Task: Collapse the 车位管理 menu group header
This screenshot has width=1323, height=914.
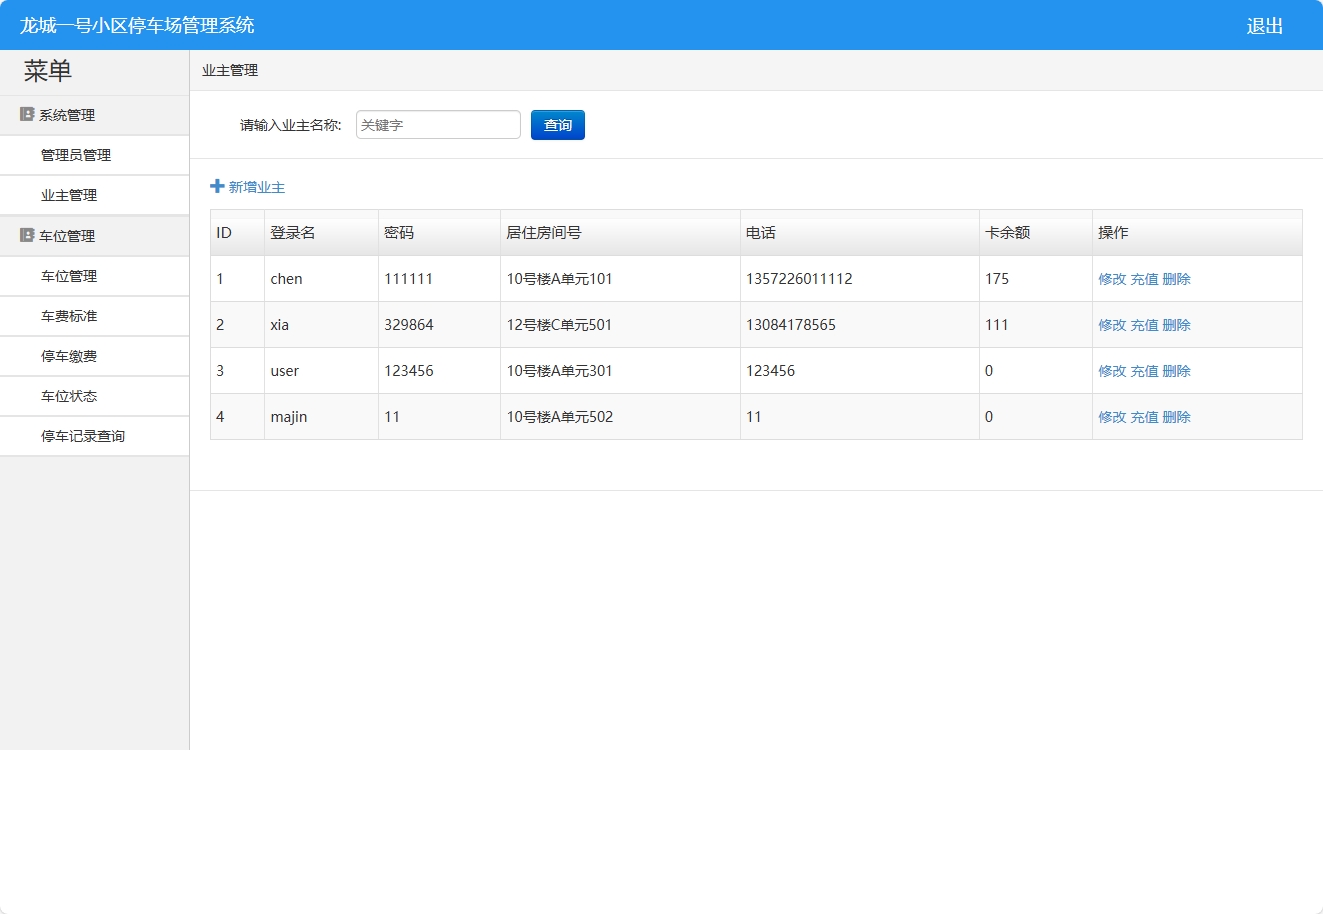Action: tap(67, 237)
